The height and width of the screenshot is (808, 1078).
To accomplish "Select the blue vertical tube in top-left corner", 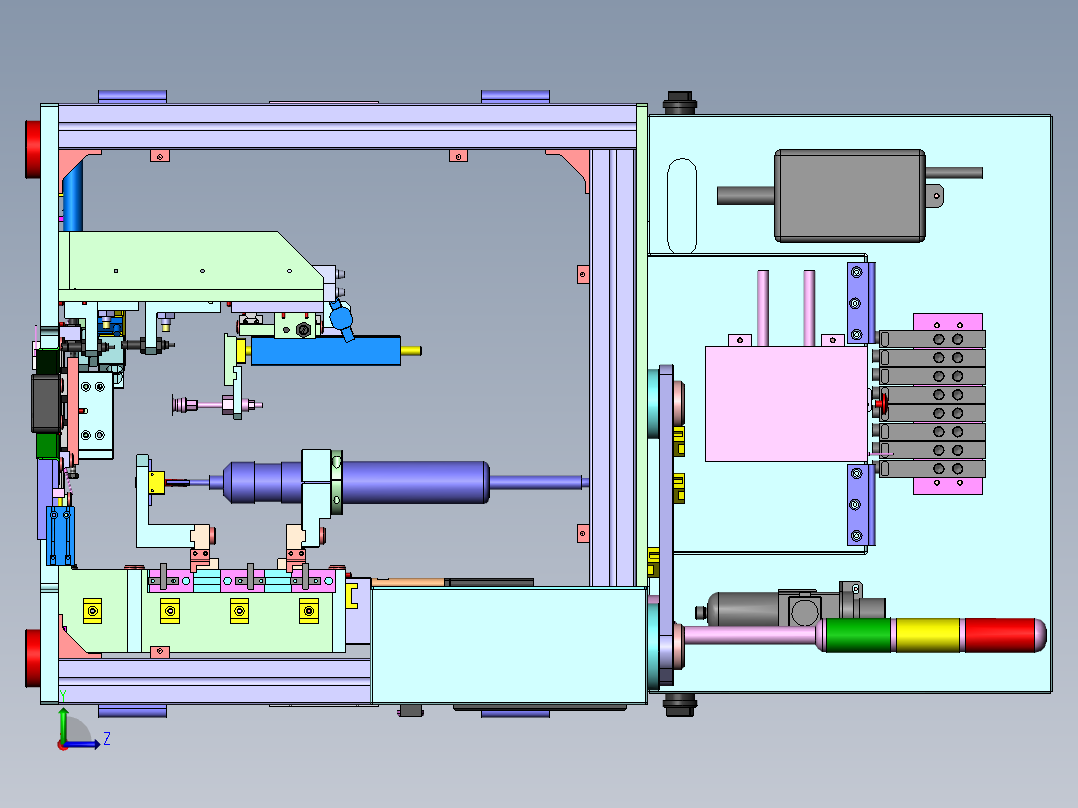I will click(x=73, y=196).
